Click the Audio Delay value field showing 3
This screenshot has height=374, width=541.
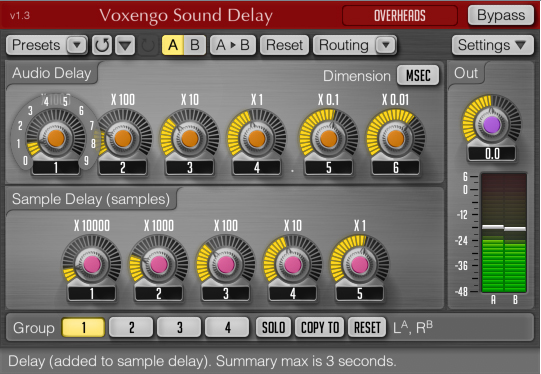coord(190,168)
